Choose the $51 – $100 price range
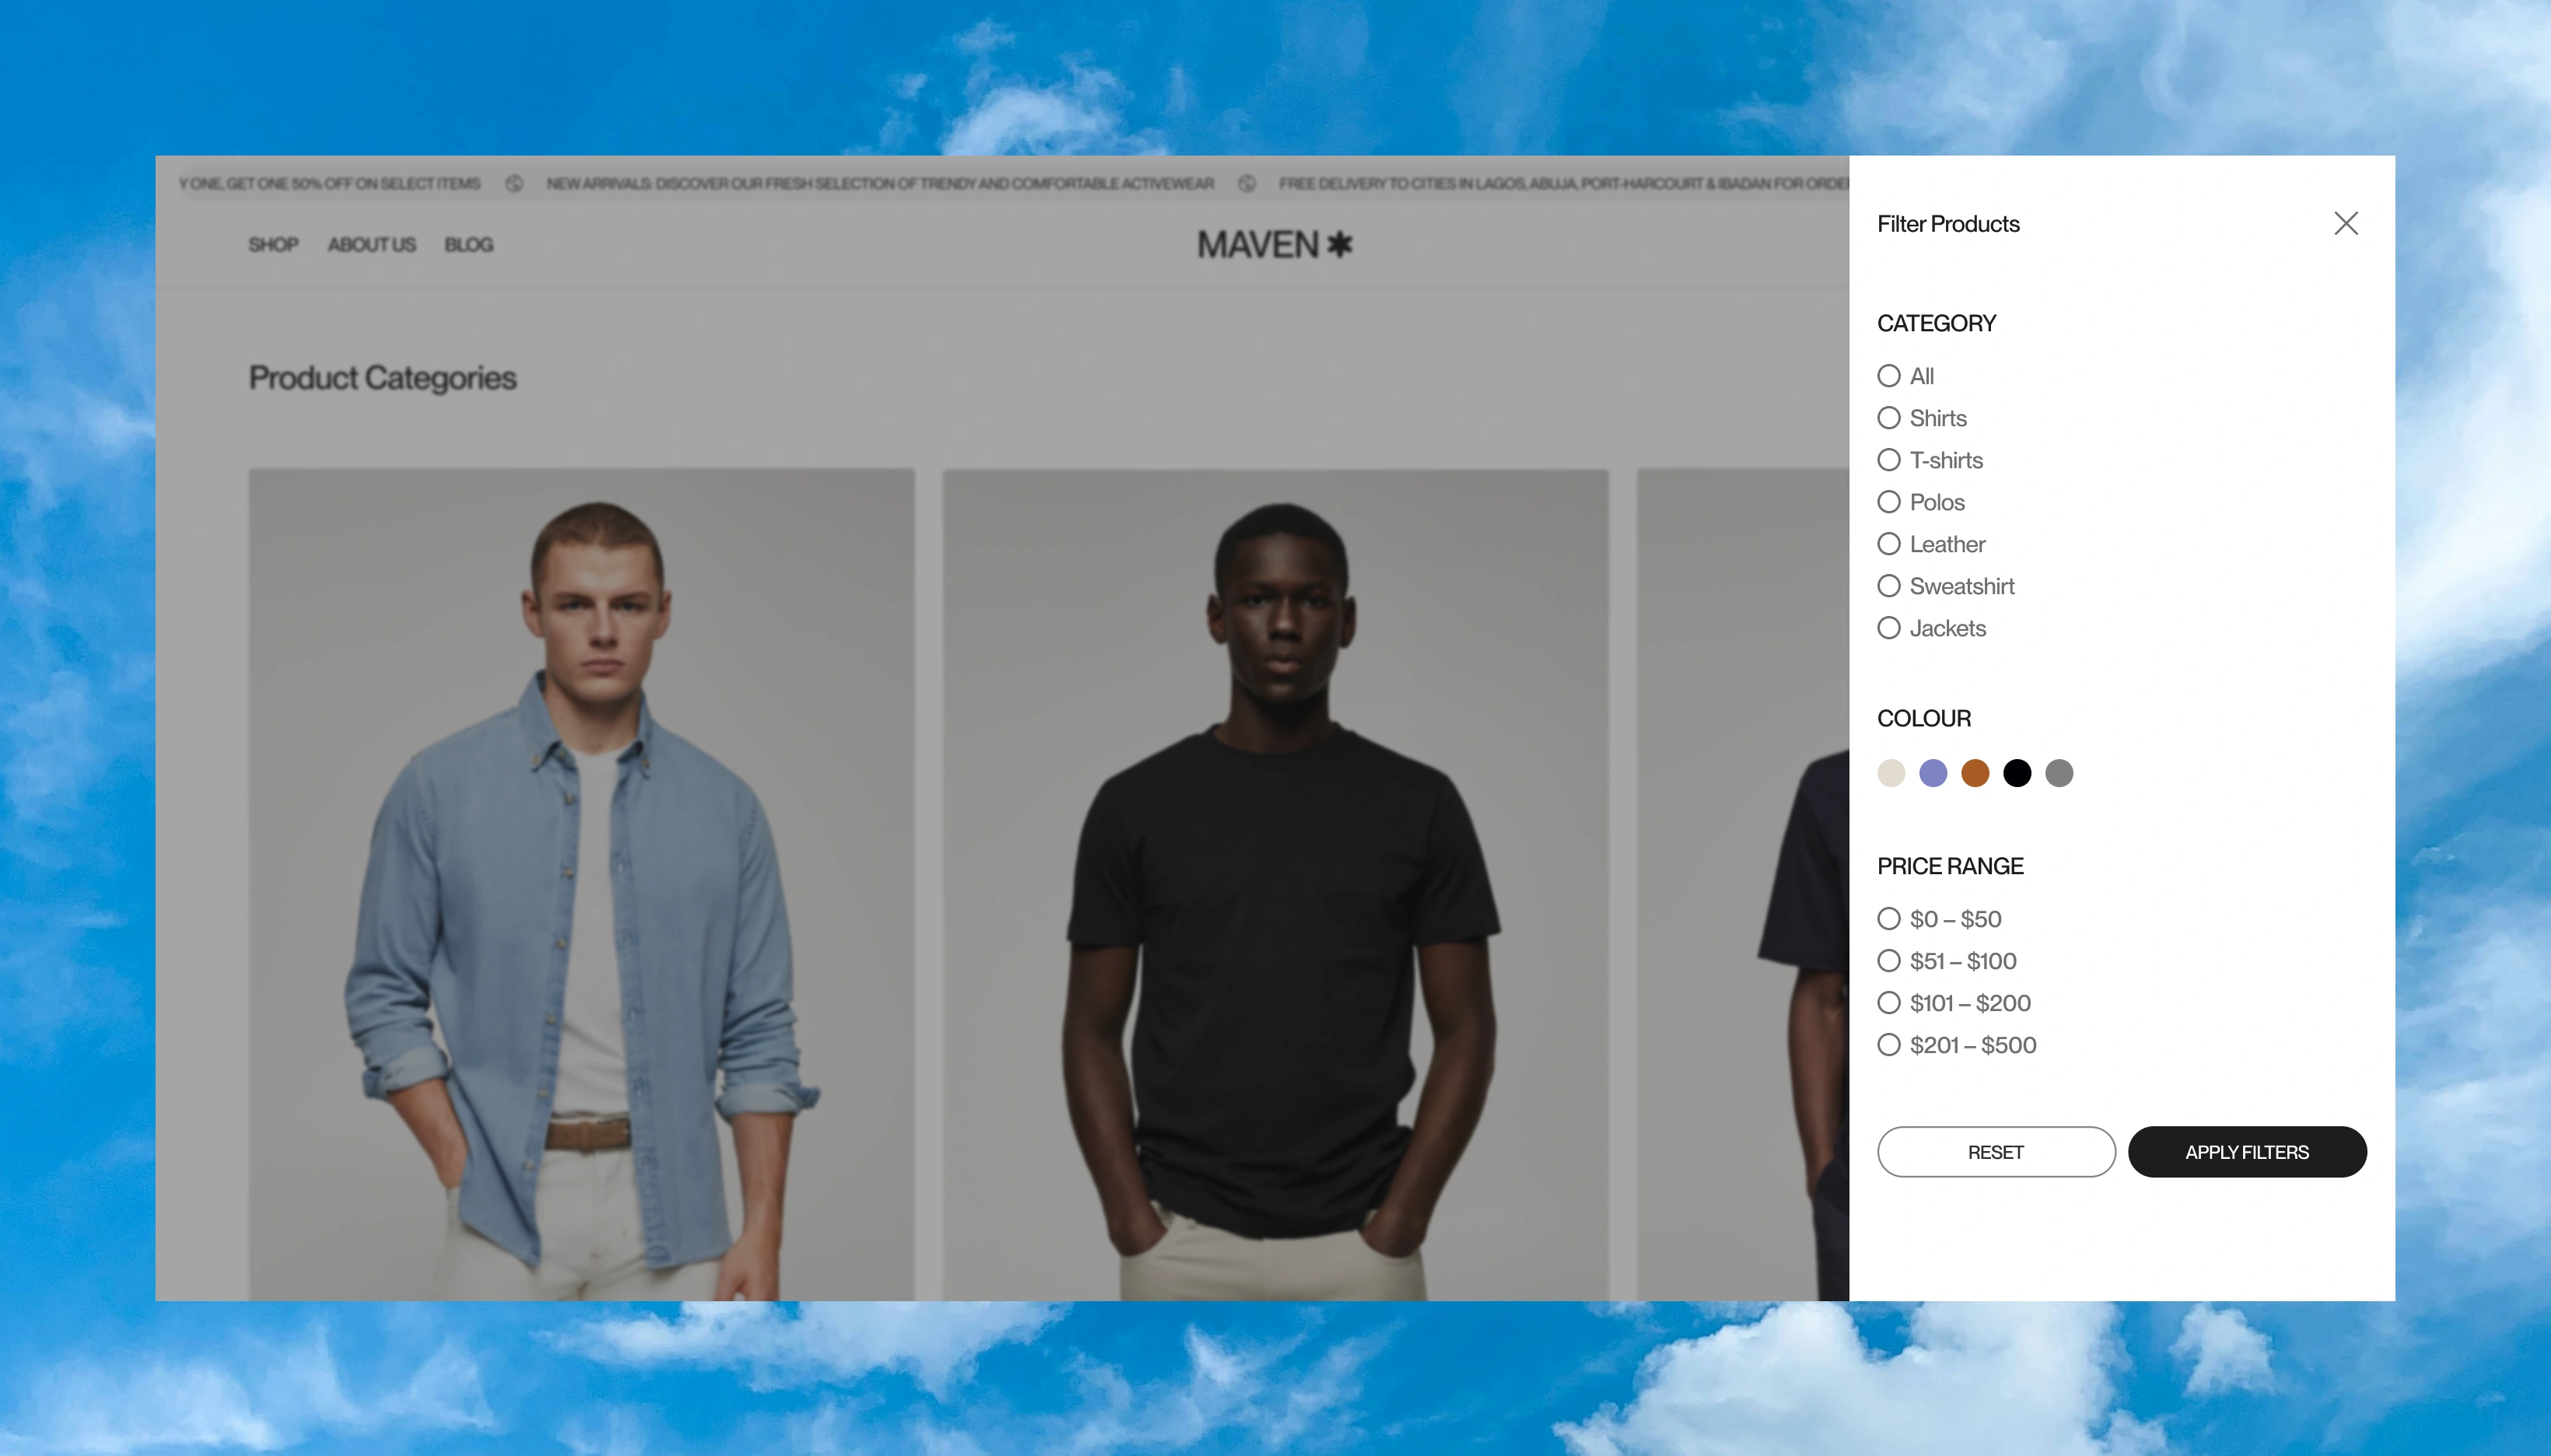This screenshot has width=2551, height=1456. (1888, 961)
